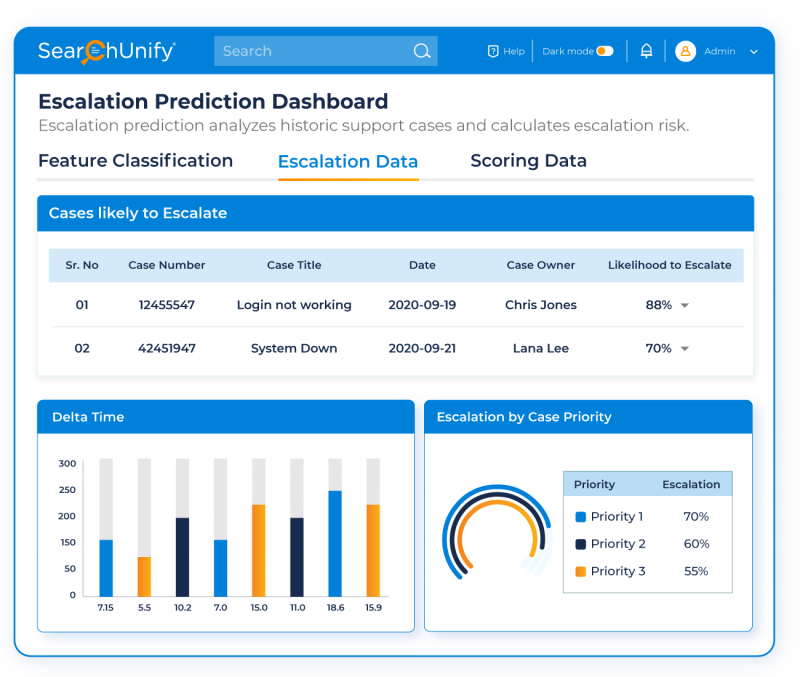Focus the Search input field
800x677 pixels.
pos(326,51)
